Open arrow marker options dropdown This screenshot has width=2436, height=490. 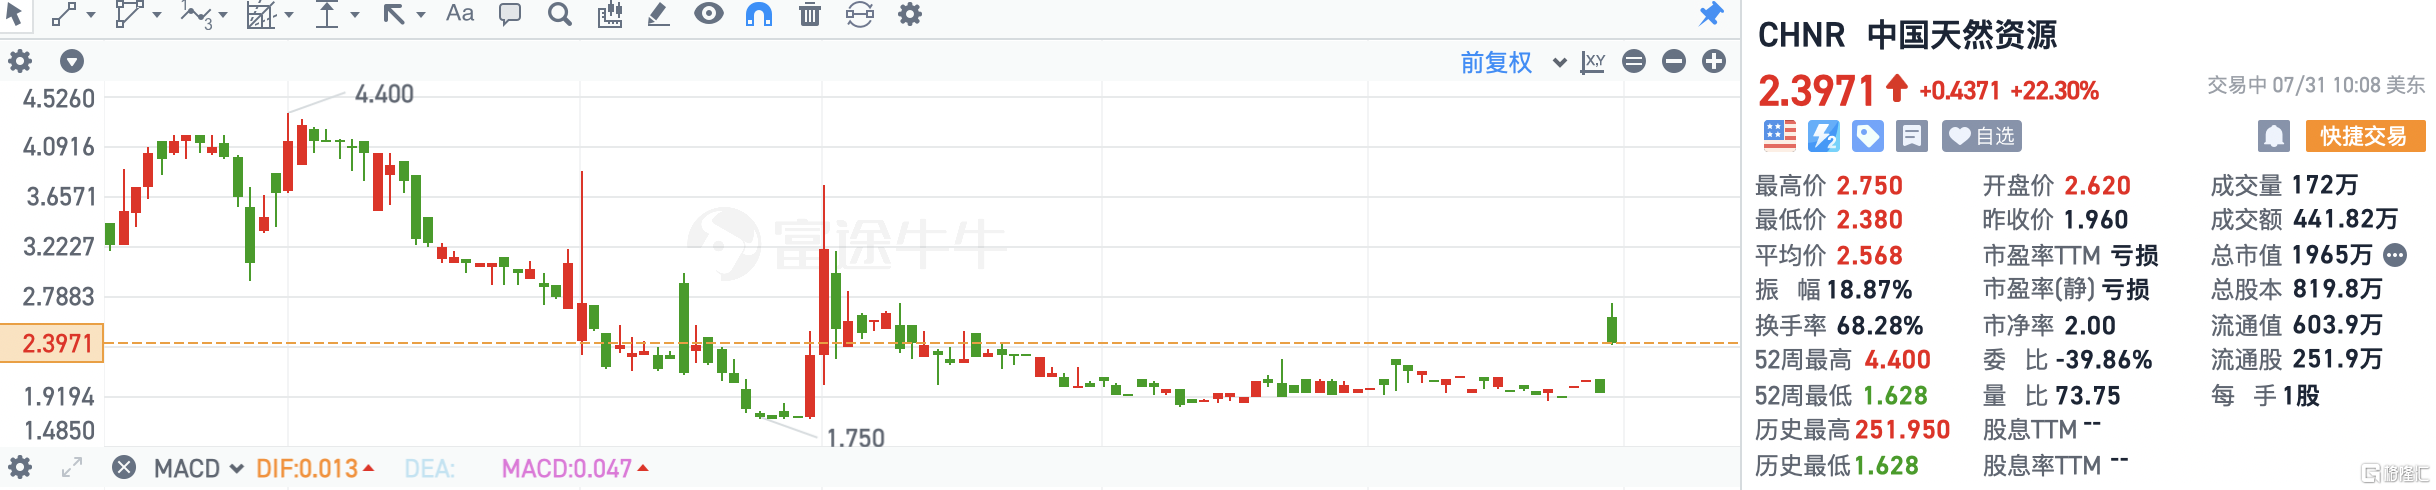(x=421, y=15)
